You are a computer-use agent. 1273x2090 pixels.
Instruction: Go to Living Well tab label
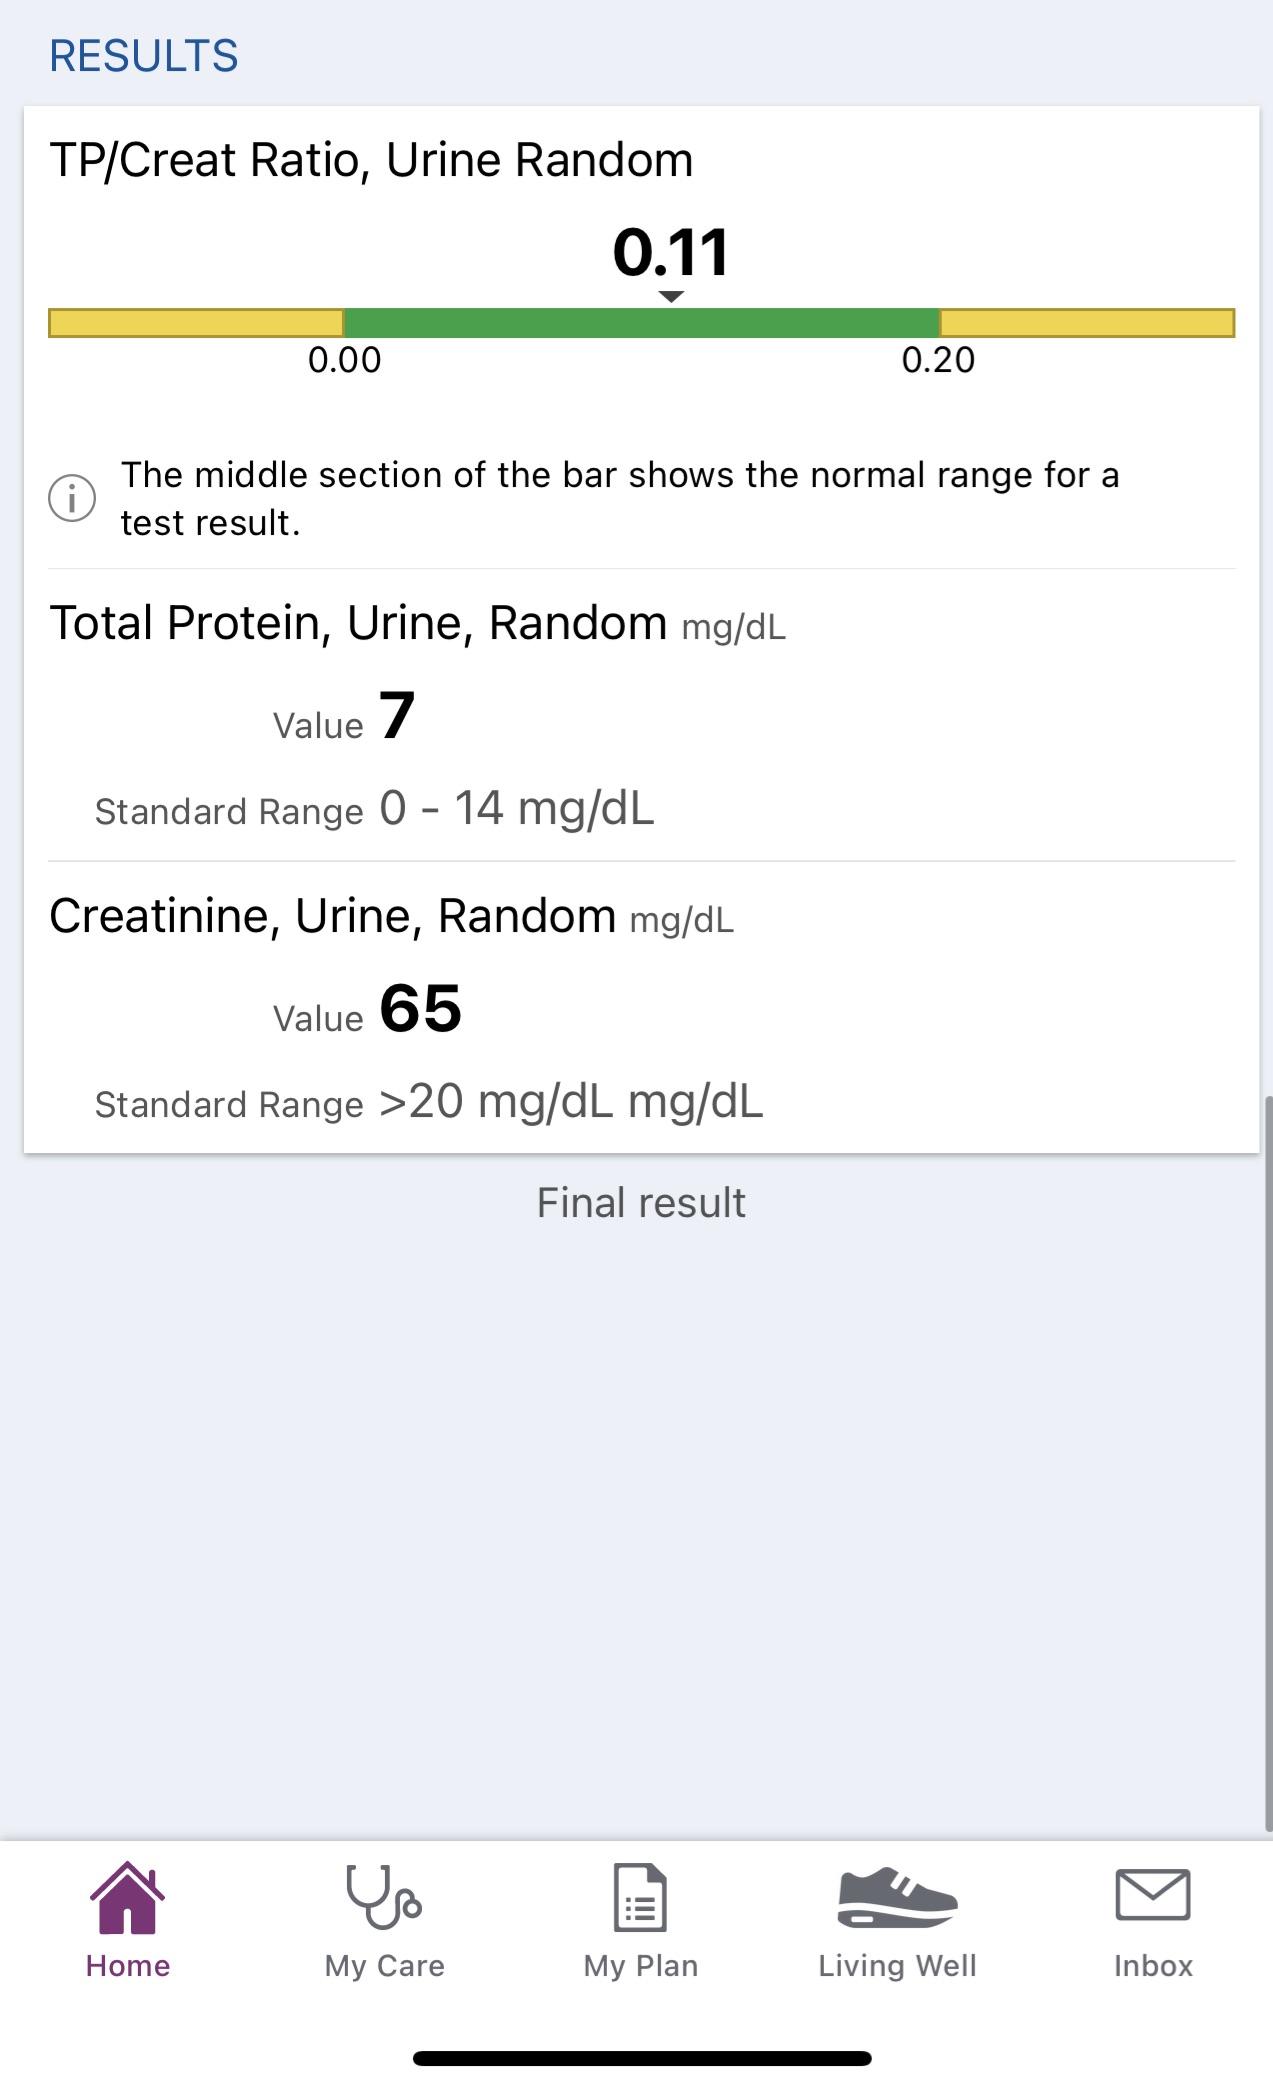pos(897,1966)
